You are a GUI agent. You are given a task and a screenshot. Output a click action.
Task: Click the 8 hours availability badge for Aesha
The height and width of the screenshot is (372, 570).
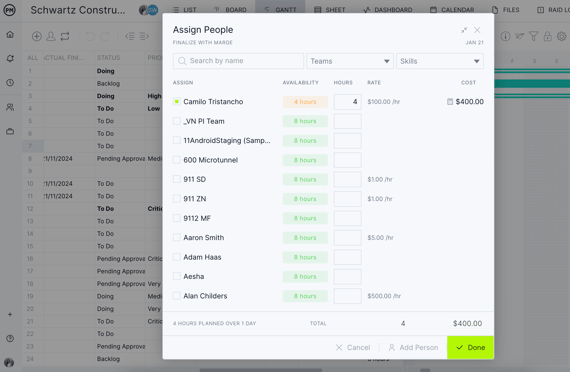tap(305, 277)
